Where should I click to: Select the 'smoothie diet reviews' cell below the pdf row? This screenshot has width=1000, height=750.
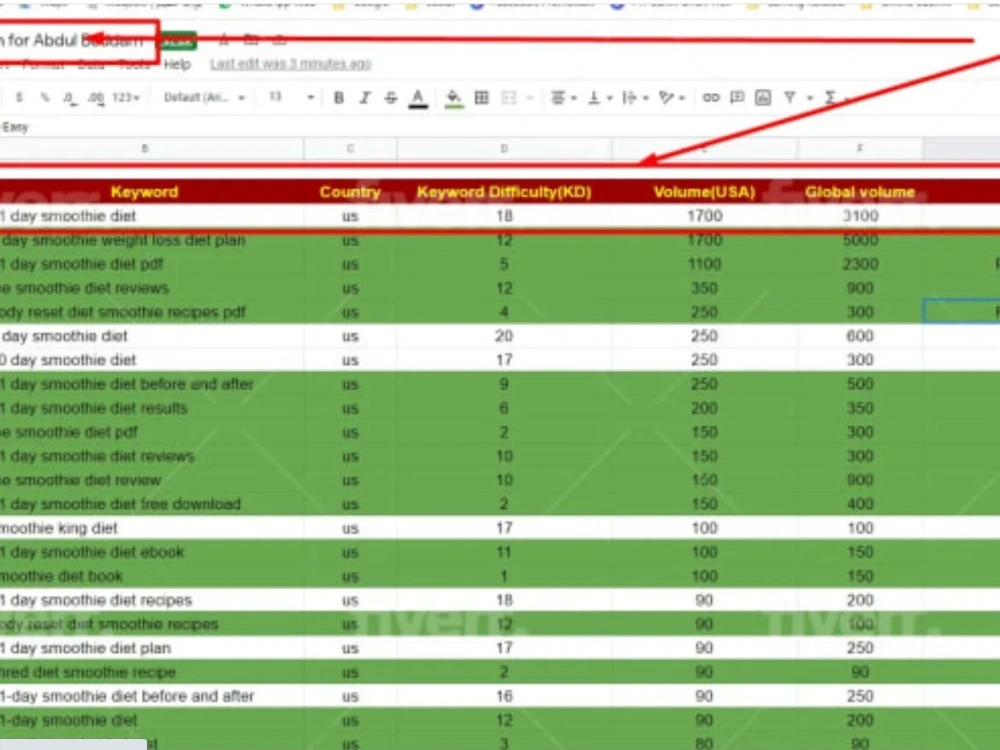(x=152, y=288)
